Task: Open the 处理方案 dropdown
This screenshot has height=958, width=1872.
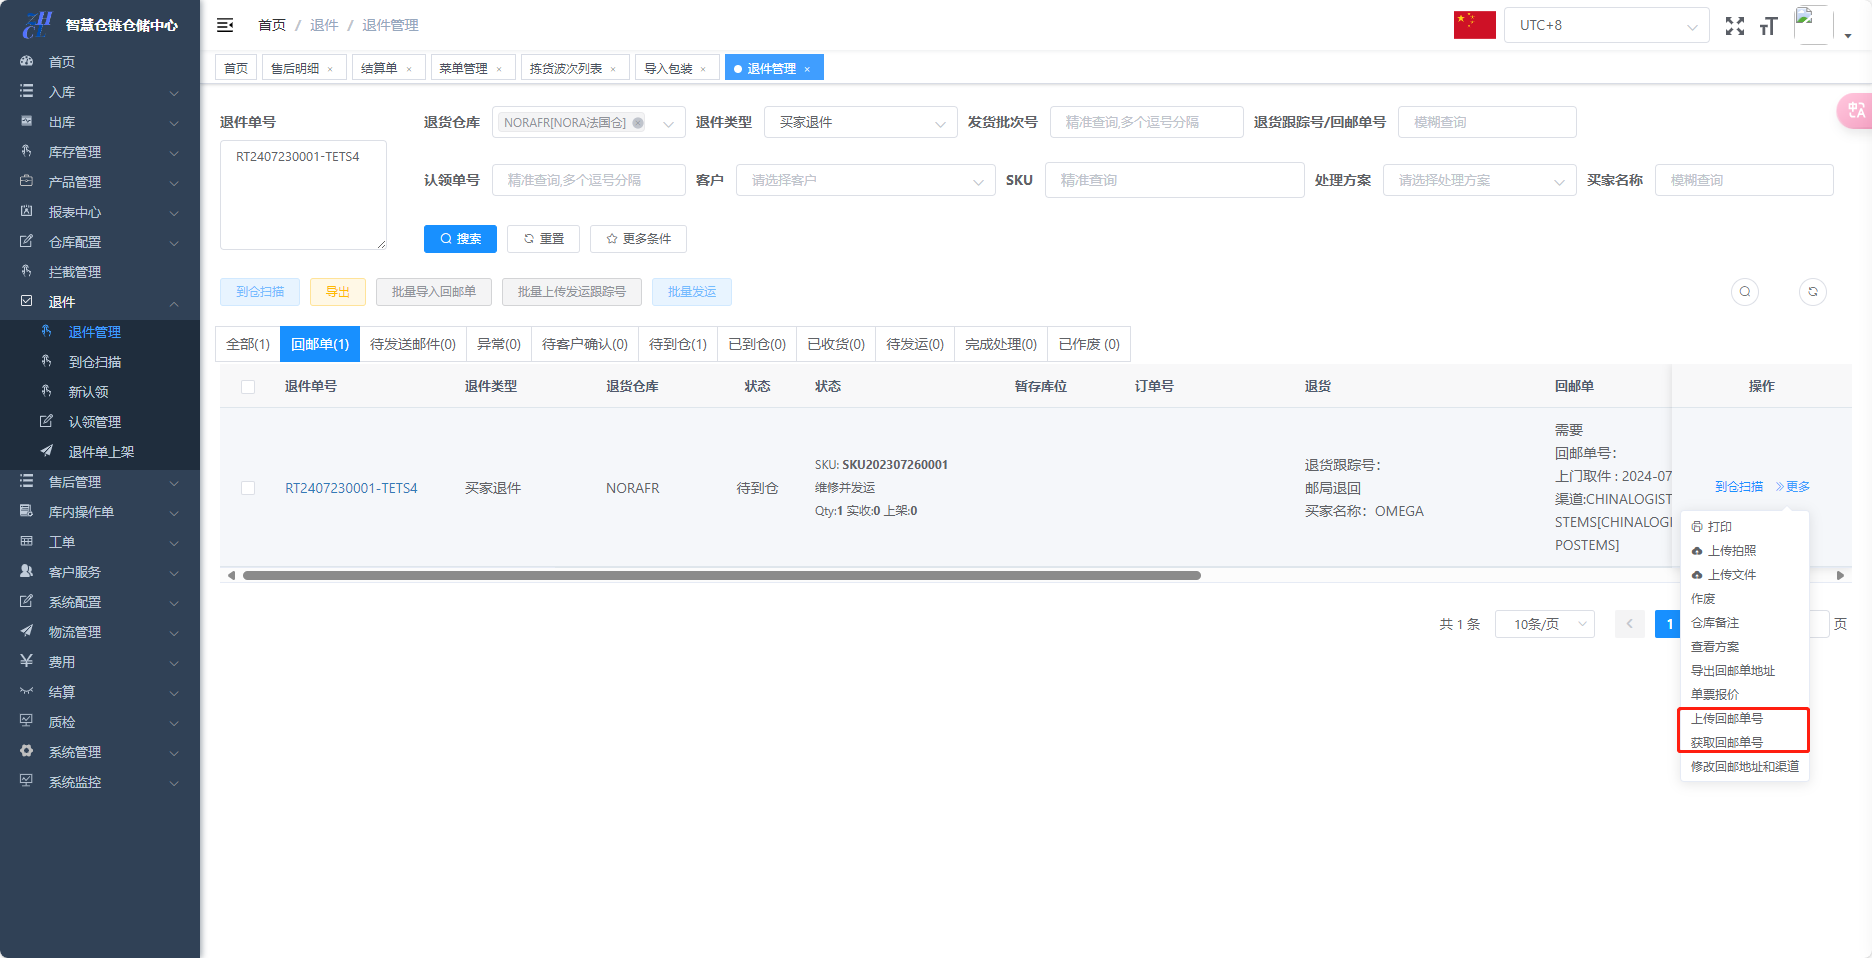Action: pyautogui.click(x=1479, y=180)
